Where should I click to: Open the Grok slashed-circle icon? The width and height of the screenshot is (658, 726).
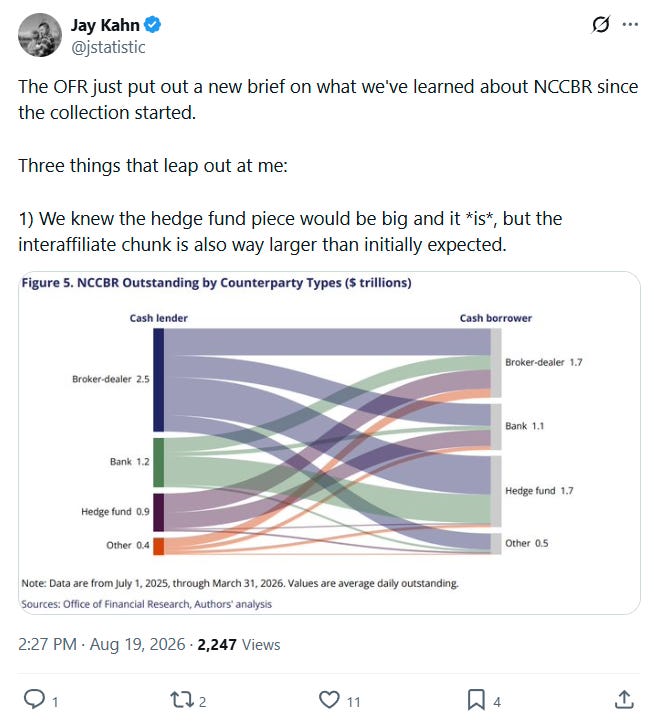tap(601, 24)
